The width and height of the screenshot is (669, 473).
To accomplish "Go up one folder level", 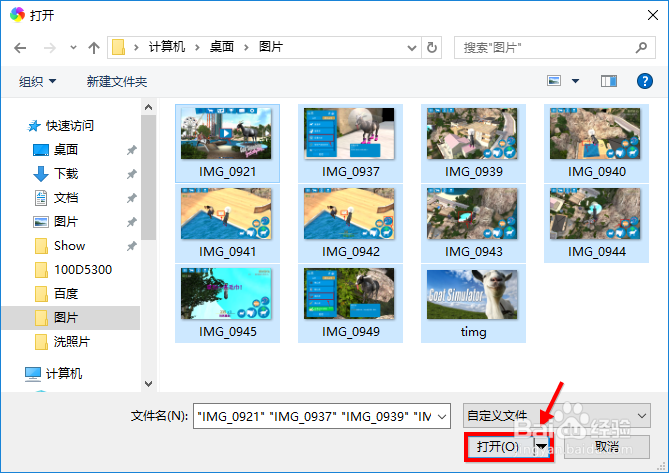I will tap(93, 47).
